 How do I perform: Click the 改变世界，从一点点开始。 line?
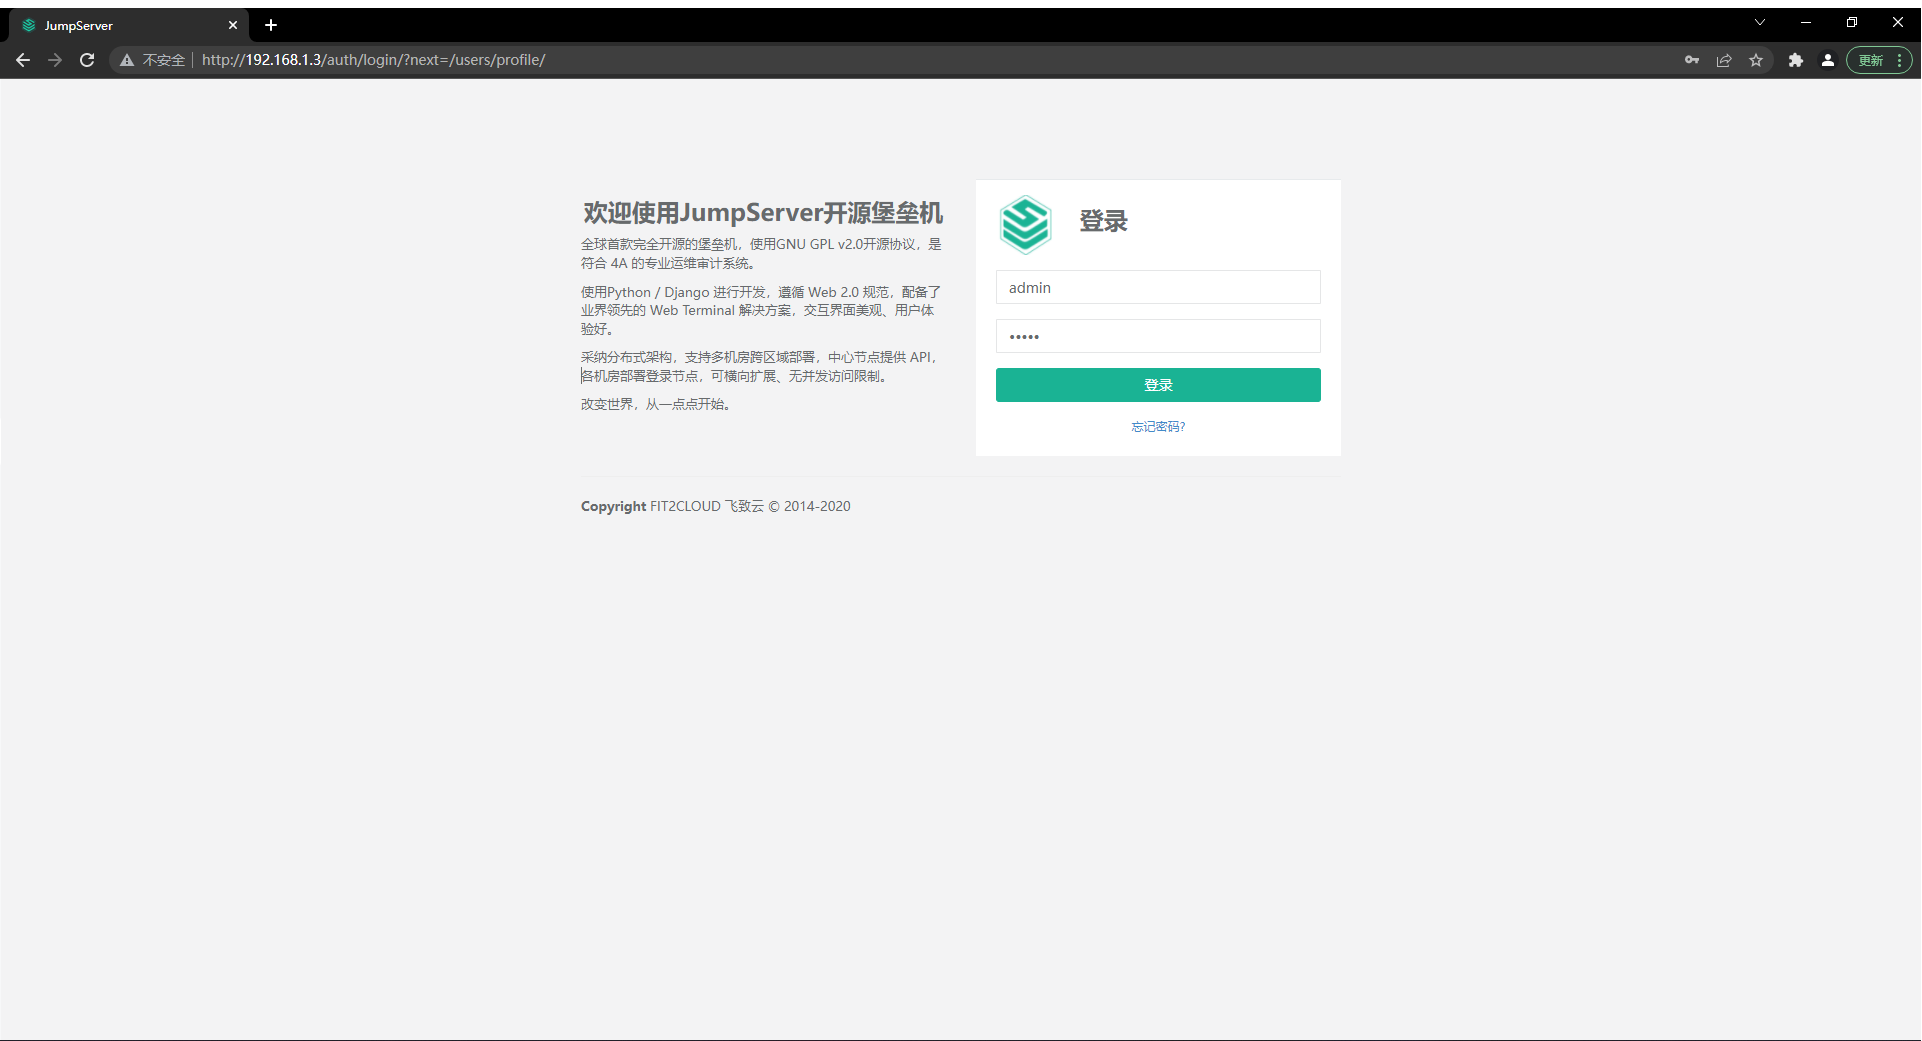657,404
